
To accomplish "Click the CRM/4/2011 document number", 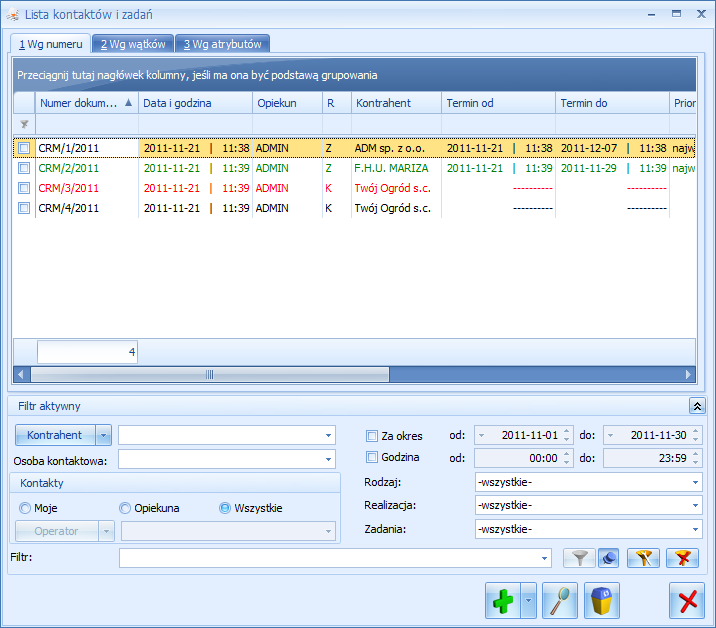I will coord(68,208).
